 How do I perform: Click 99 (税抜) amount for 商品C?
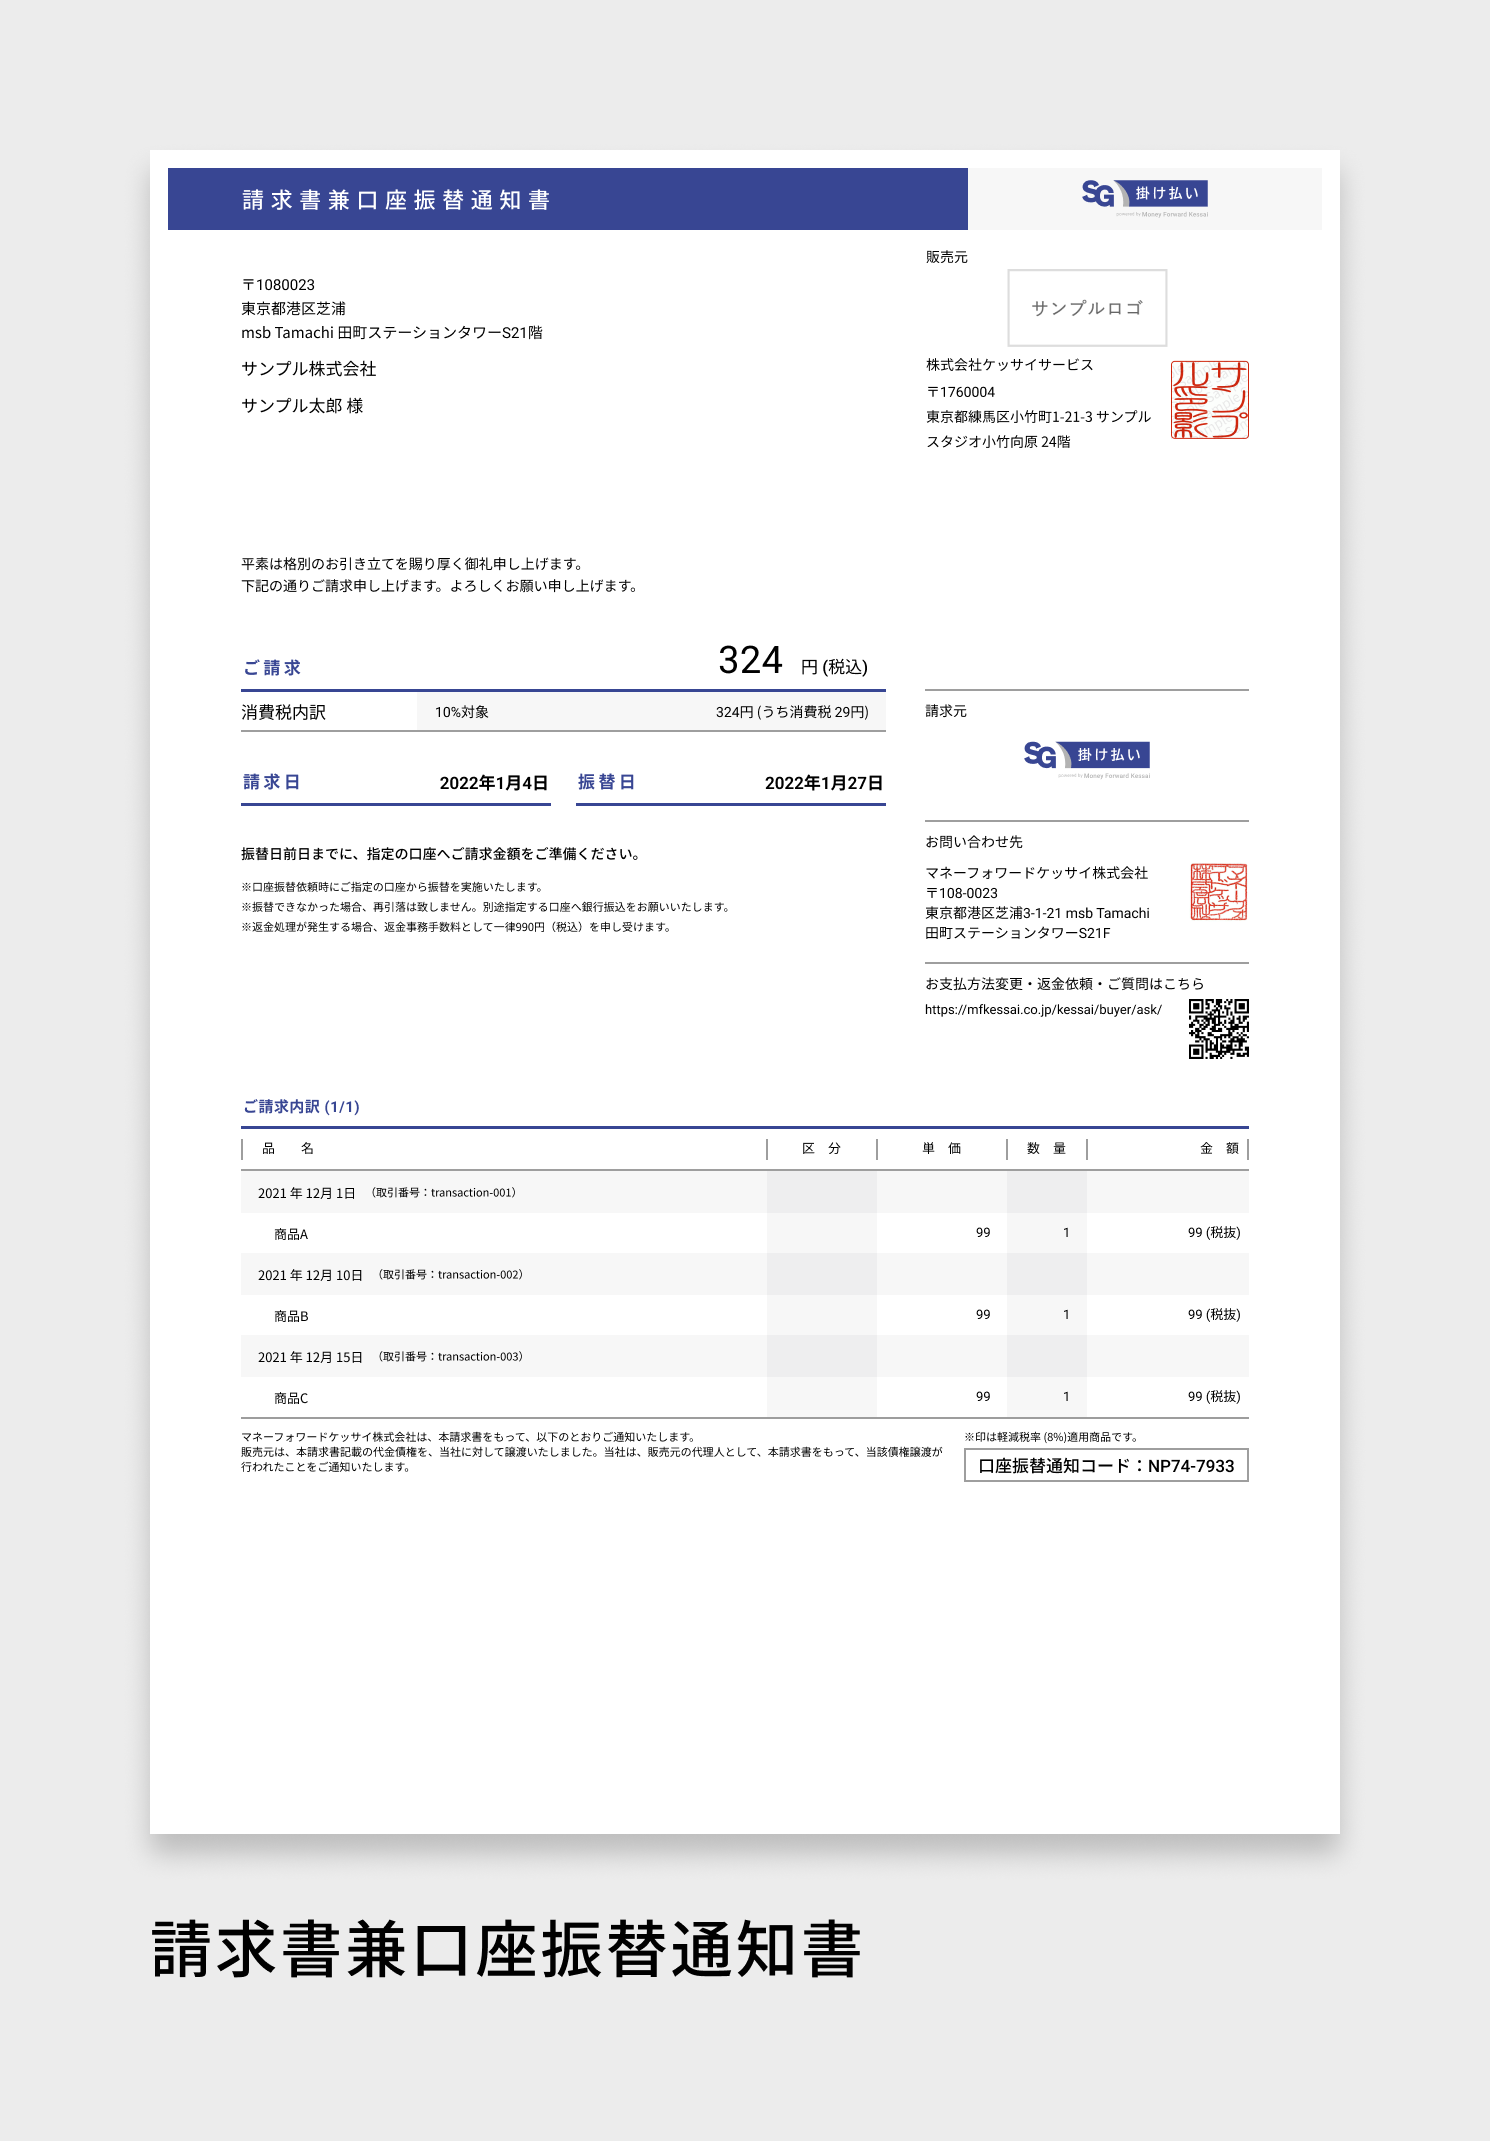(x=1214, y=1397)
